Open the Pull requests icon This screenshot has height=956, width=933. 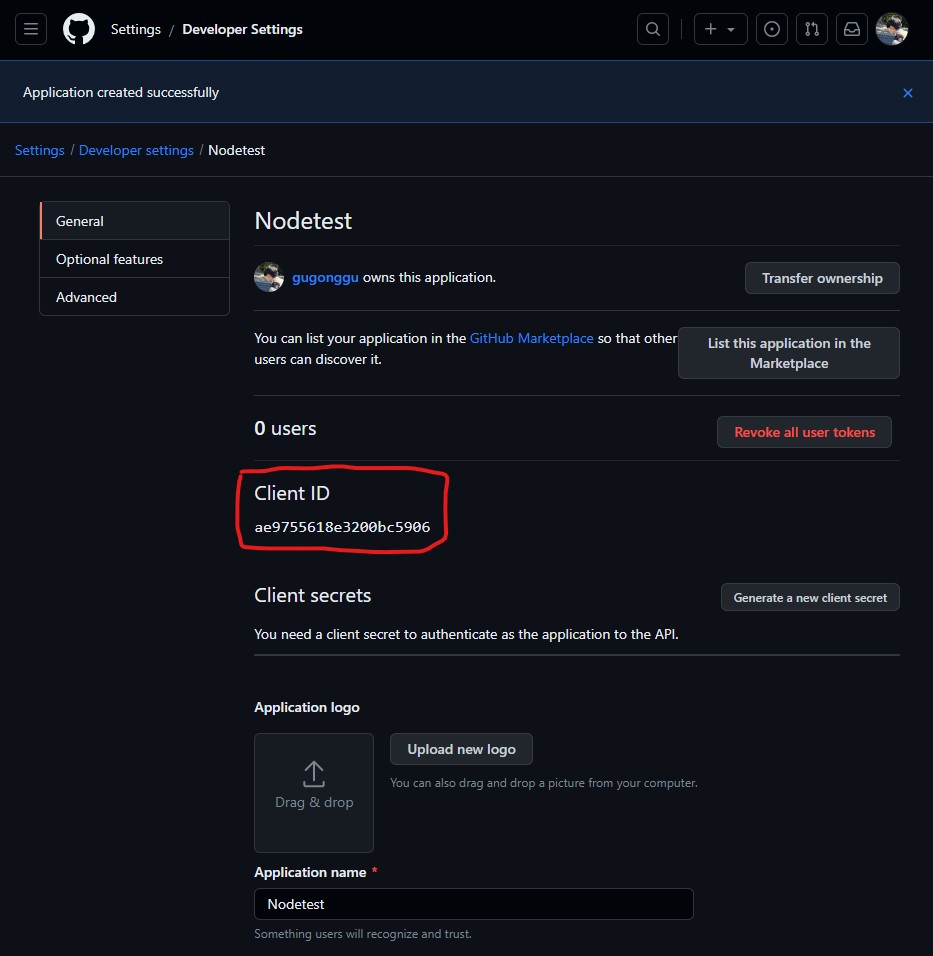pyautogui.click(x=812, y=29)
